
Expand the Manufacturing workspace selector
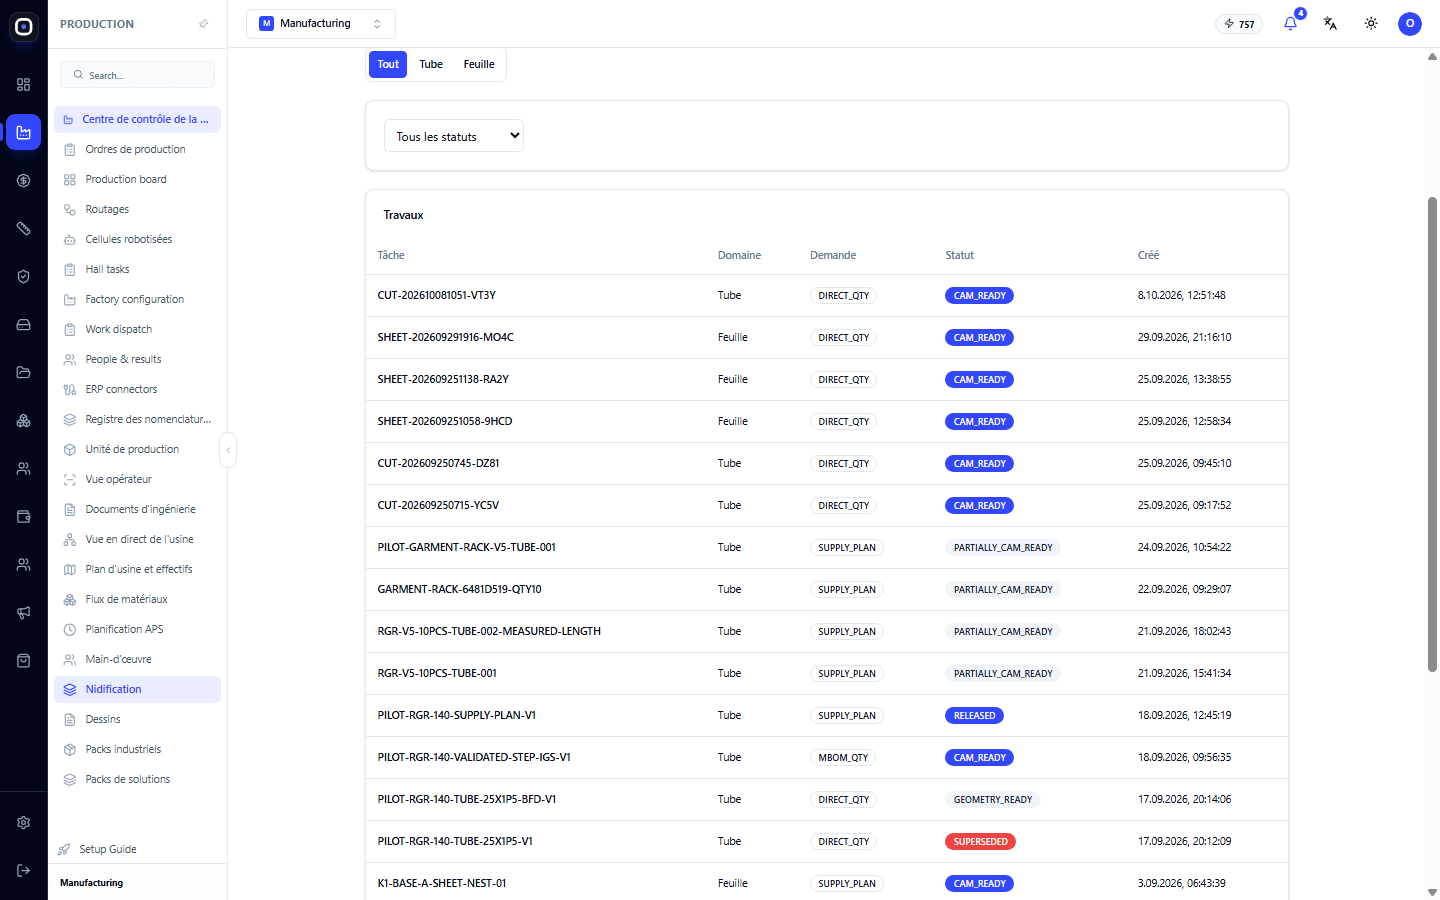tap(321, 24)
